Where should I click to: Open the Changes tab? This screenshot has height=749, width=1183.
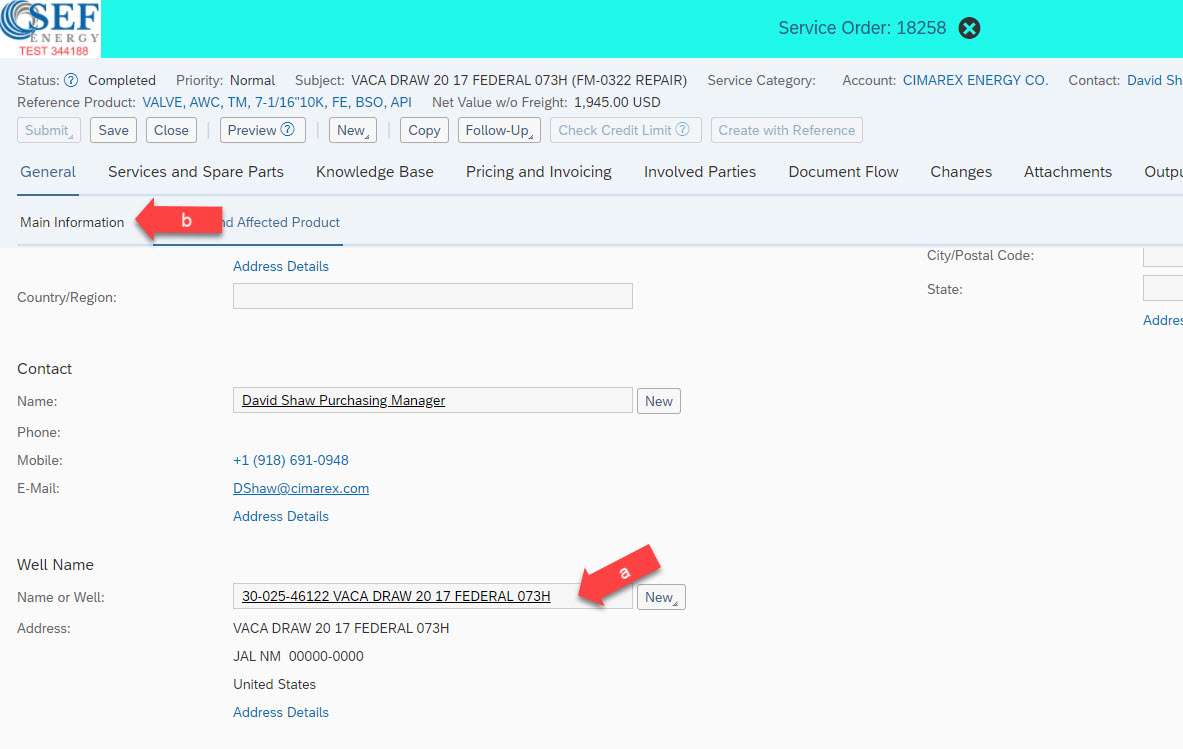pyautogui.click(x=960, y=172)
